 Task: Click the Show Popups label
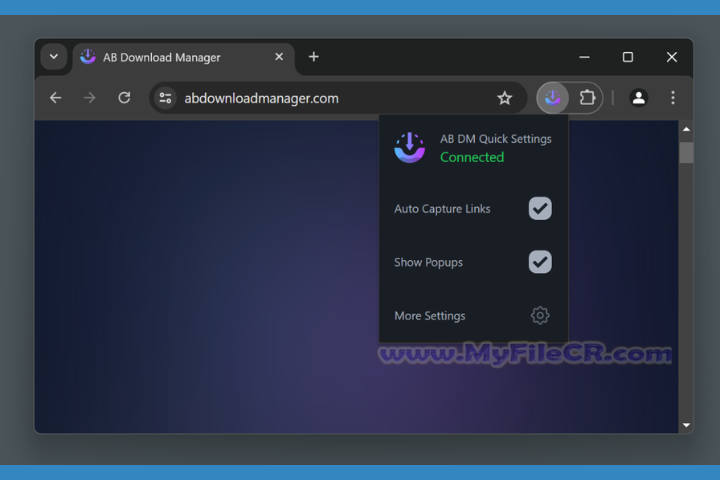428,263
